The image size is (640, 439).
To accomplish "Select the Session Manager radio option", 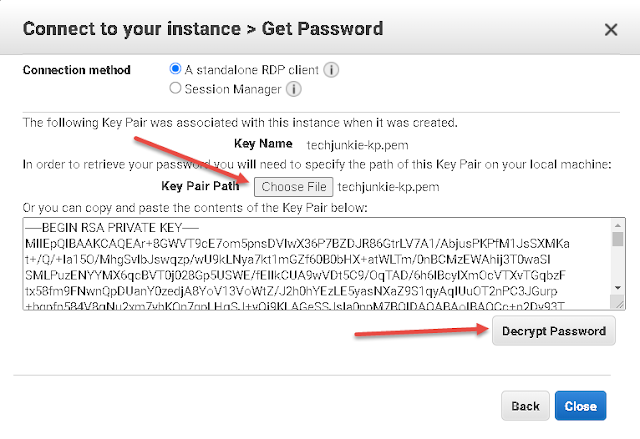I will pos(175,88).
